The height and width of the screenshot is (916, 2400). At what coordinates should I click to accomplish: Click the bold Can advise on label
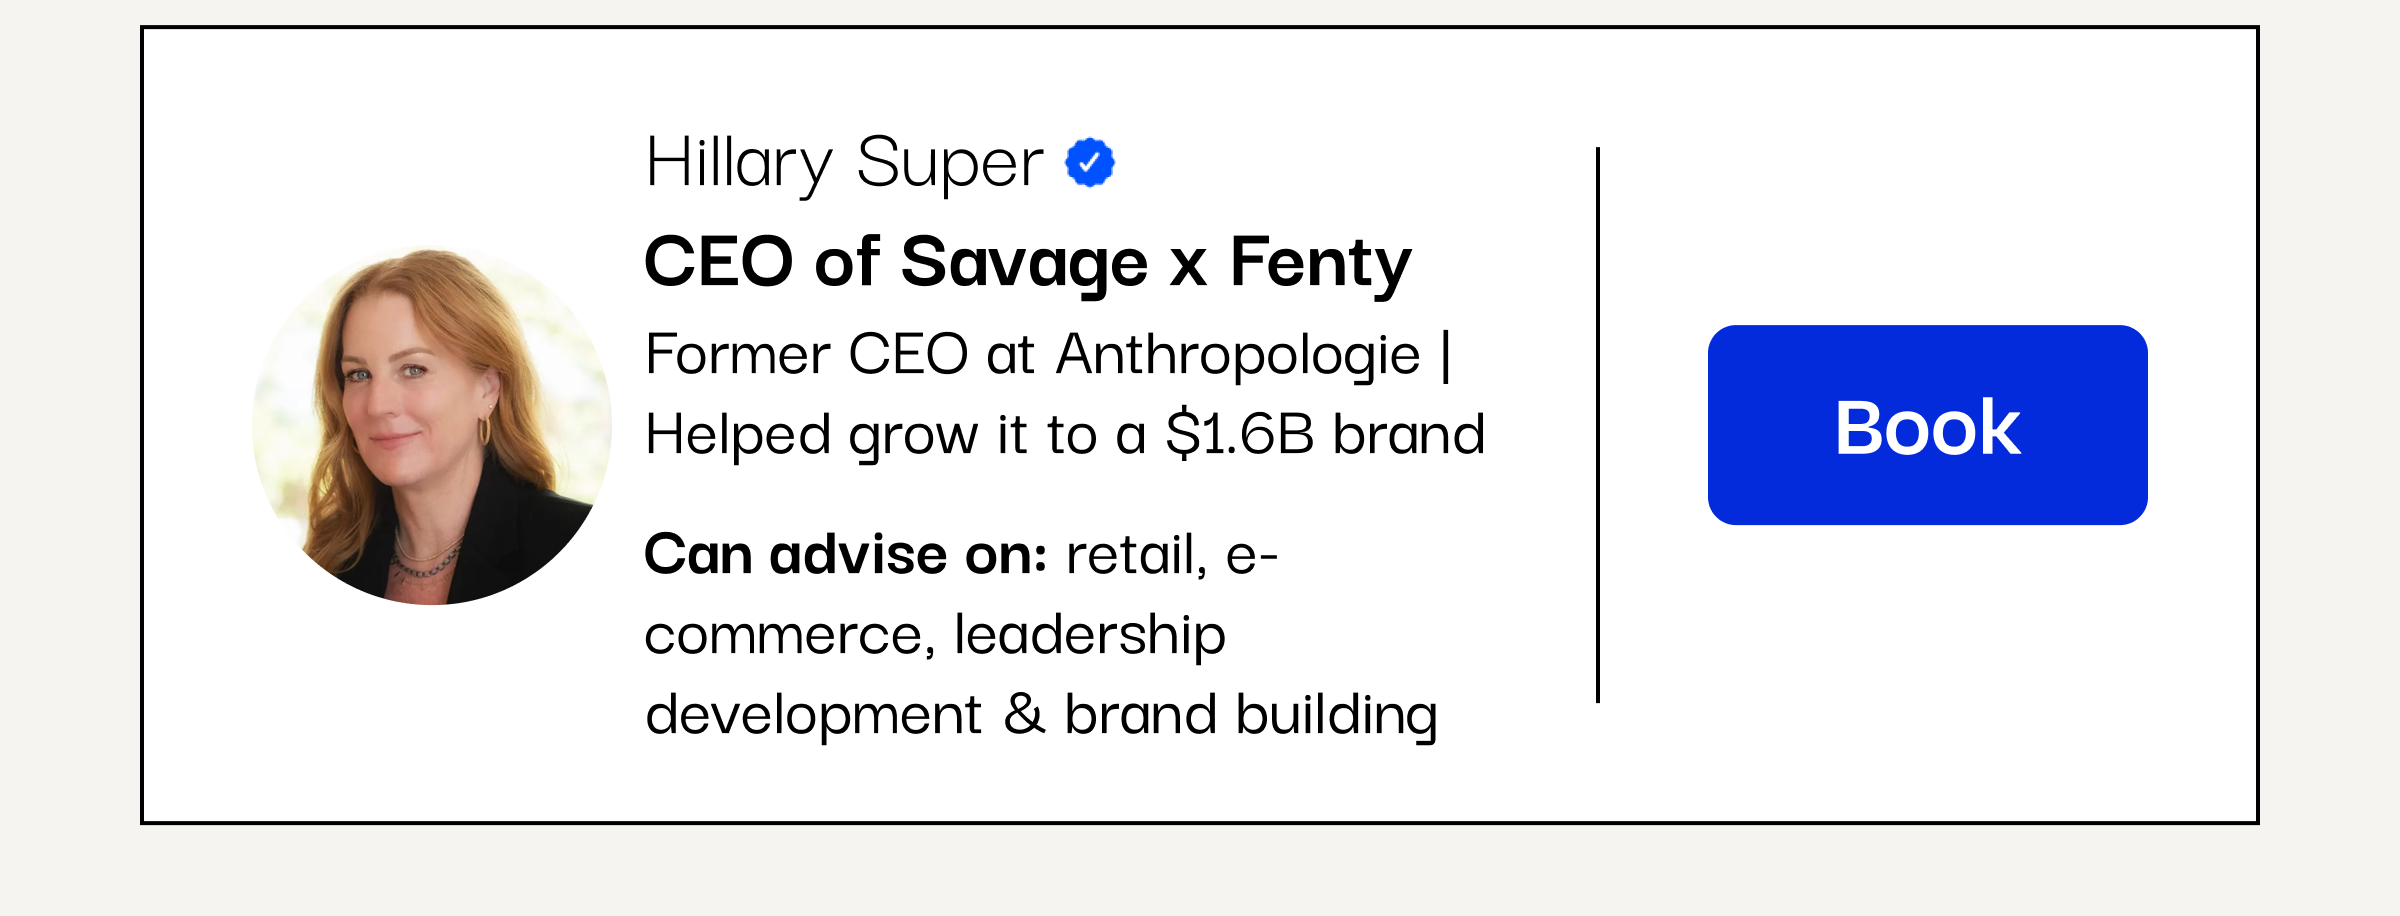pyautogui.click(x=845, y=554)
